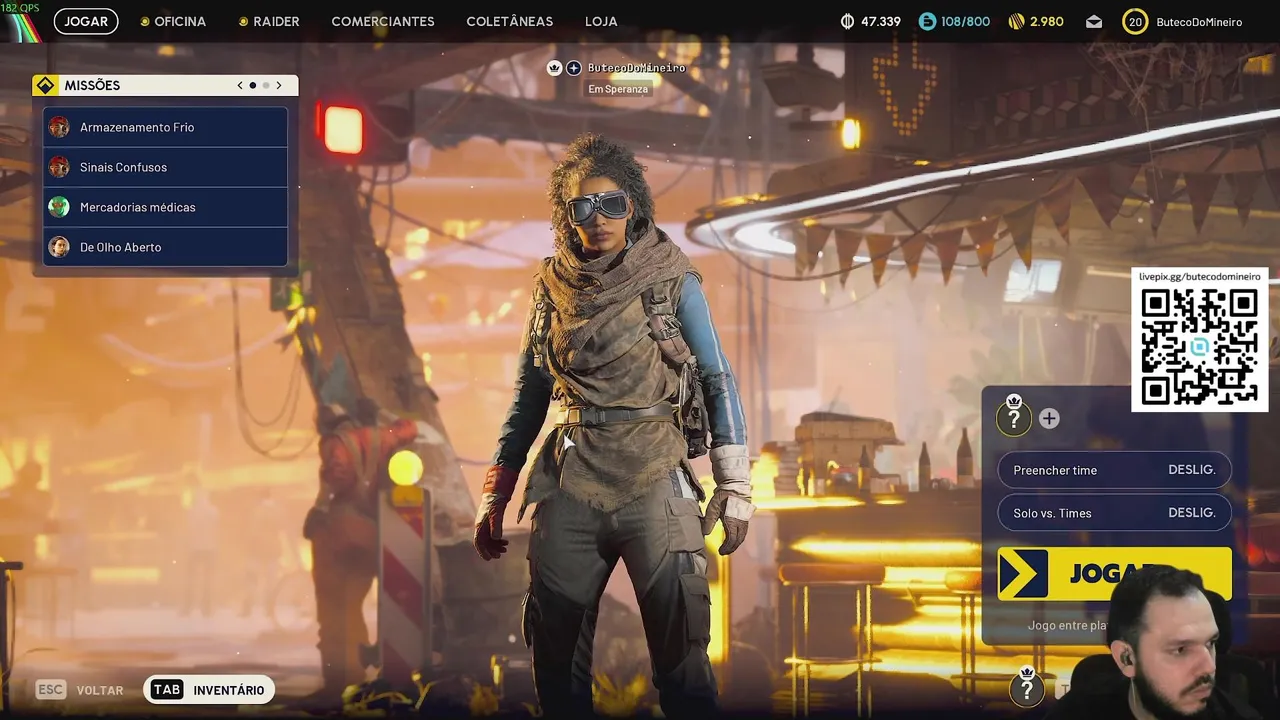The width and height of the screenshot is (1280, 720).
Task: Click the Sinais Confusos character portrait
Action: 59,167
